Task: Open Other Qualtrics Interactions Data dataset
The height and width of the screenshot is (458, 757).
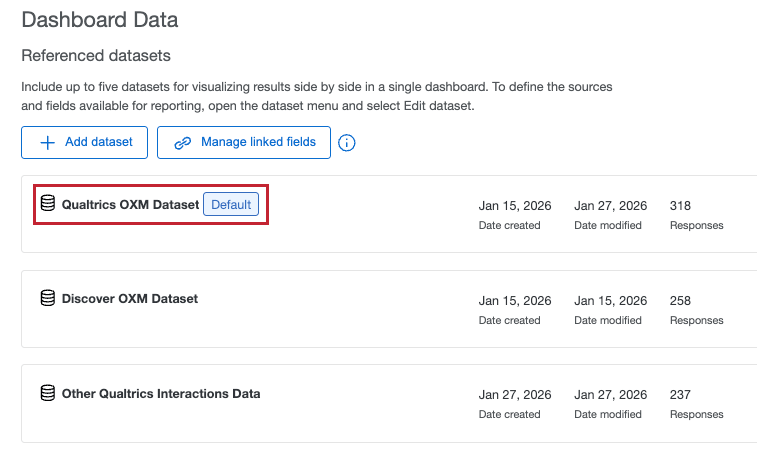Action: click(161, 393)
